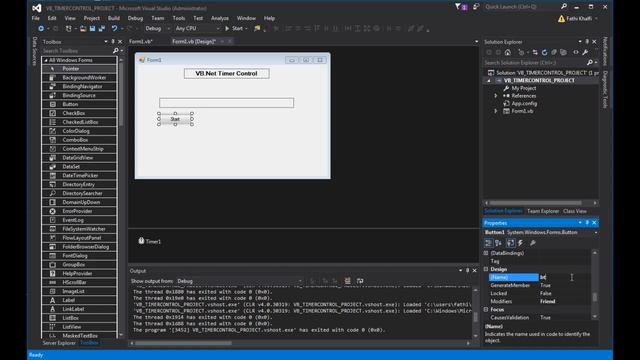Open the Any CPU platform dropdown
This screenshot has width=640, height=360.
(198, 29)
